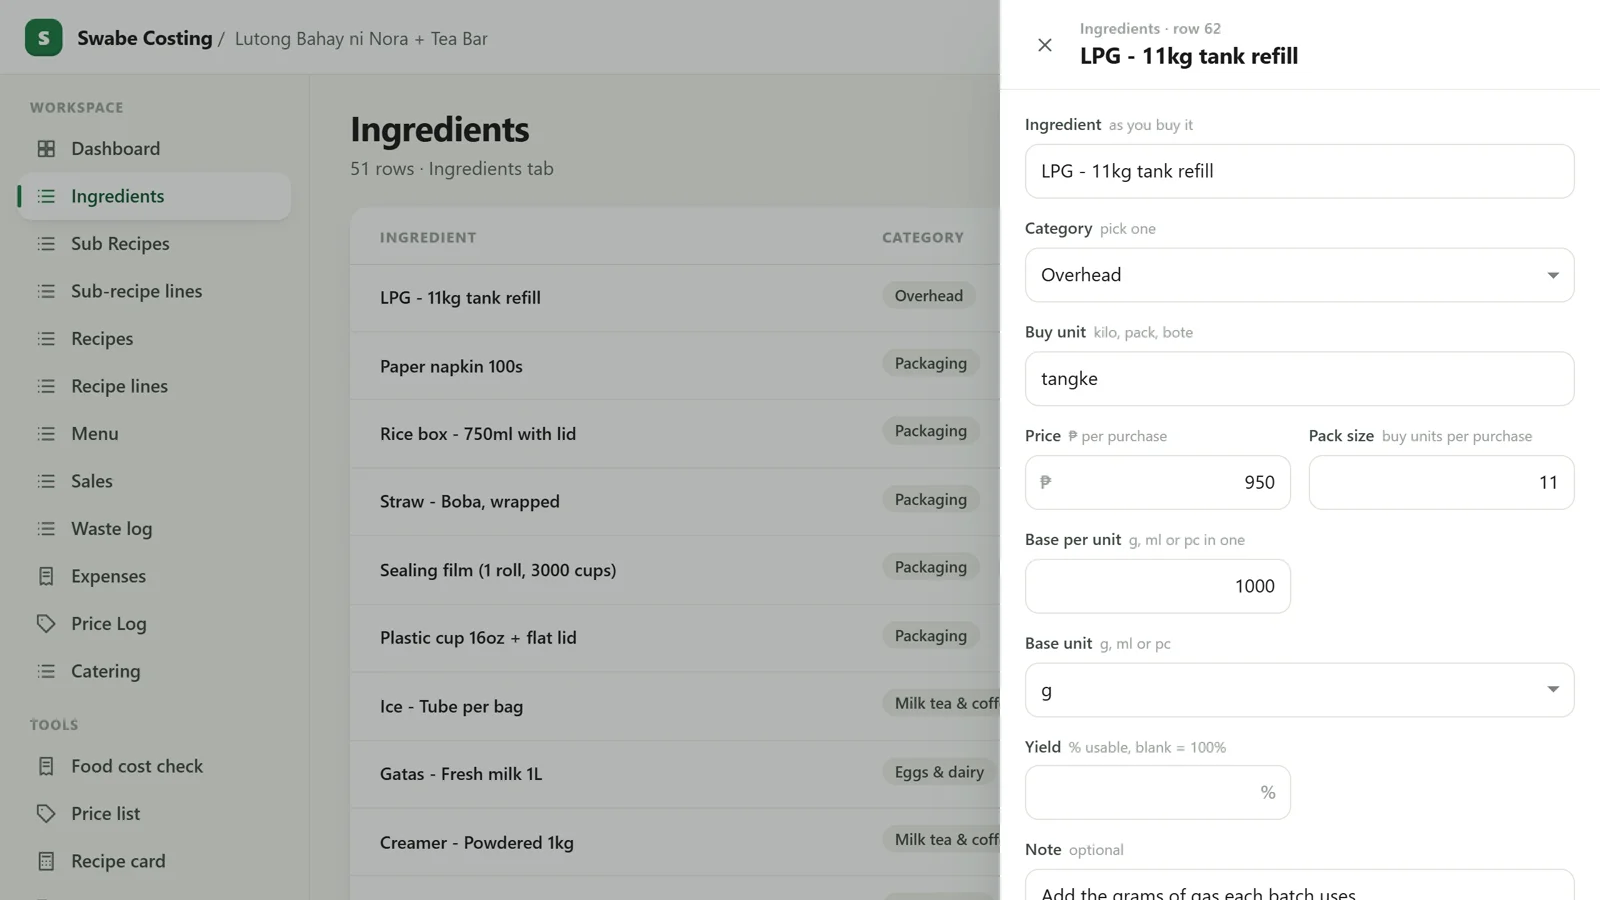Click the Menu list icon
Viewport: 1600px width, 900px height.
tap(46, 434)
